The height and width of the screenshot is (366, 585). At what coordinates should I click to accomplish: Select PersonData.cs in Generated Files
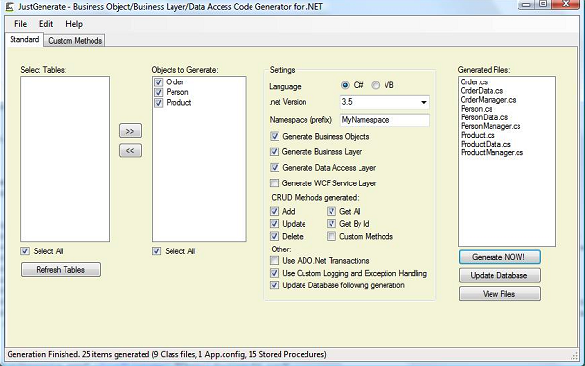coord(484,117)
